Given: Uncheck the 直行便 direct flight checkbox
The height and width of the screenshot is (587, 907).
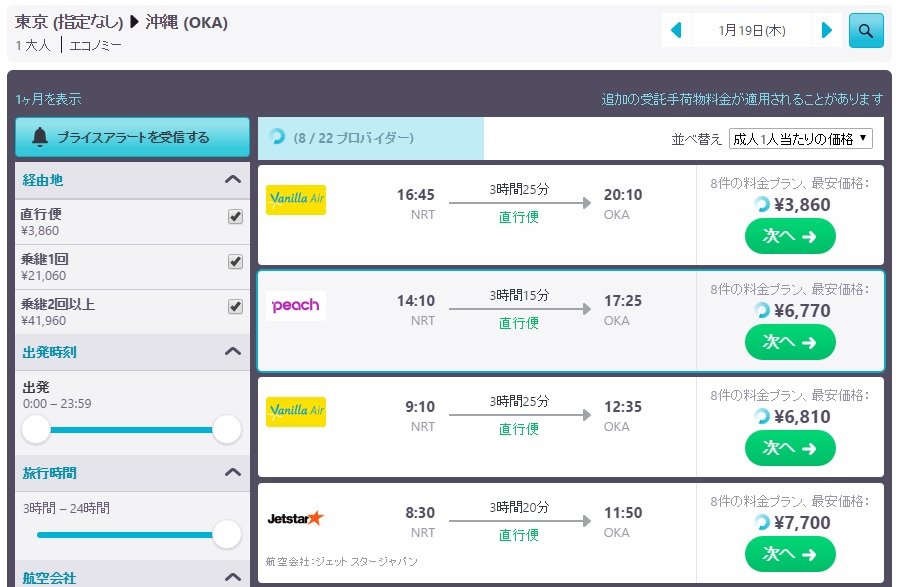Looking at the screenshot, I should pyautogui.click(x=235, y=216).
